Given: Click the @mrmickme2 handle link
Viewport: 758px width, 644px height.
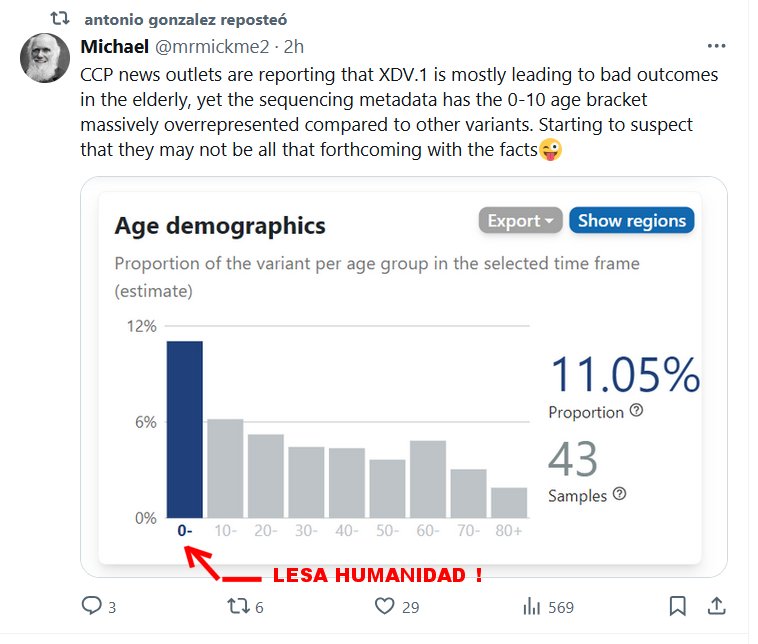Looking at the screenshot, I should [216, 47].
